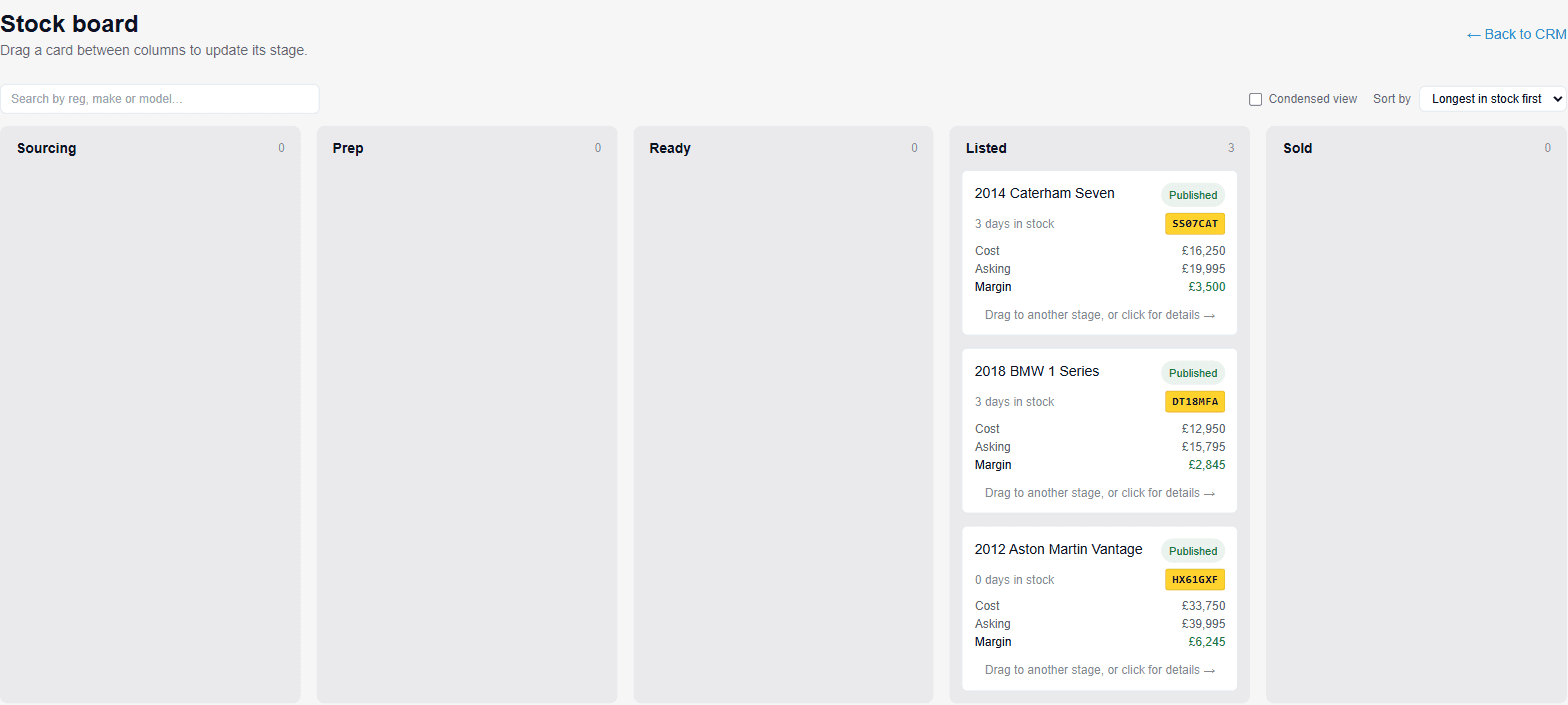Viewport: 1568px width, 705px height.
Task: Open the 2014 Caterham Seven card title
Action: pyautogui.click(x=1044, y=193)
